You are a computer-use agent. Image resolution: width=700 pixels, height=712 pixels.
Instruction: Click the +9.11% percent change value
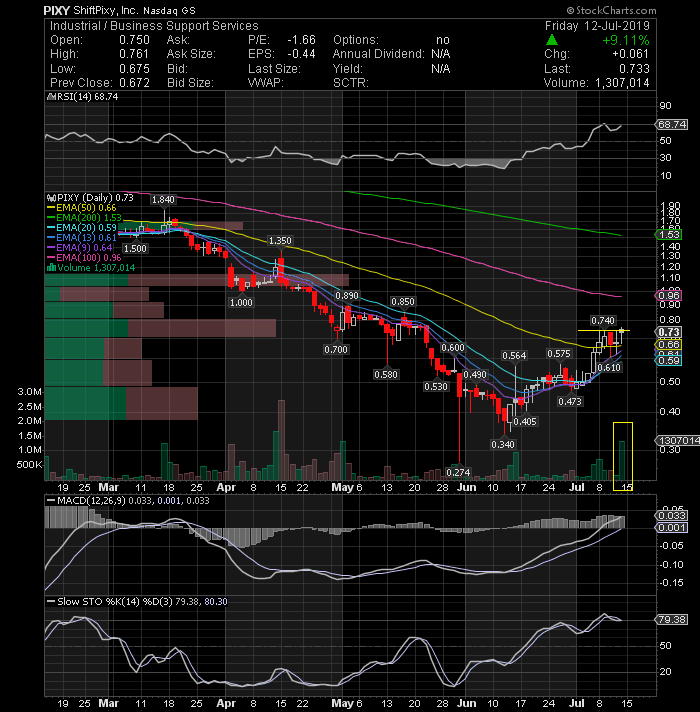[626, 40]
